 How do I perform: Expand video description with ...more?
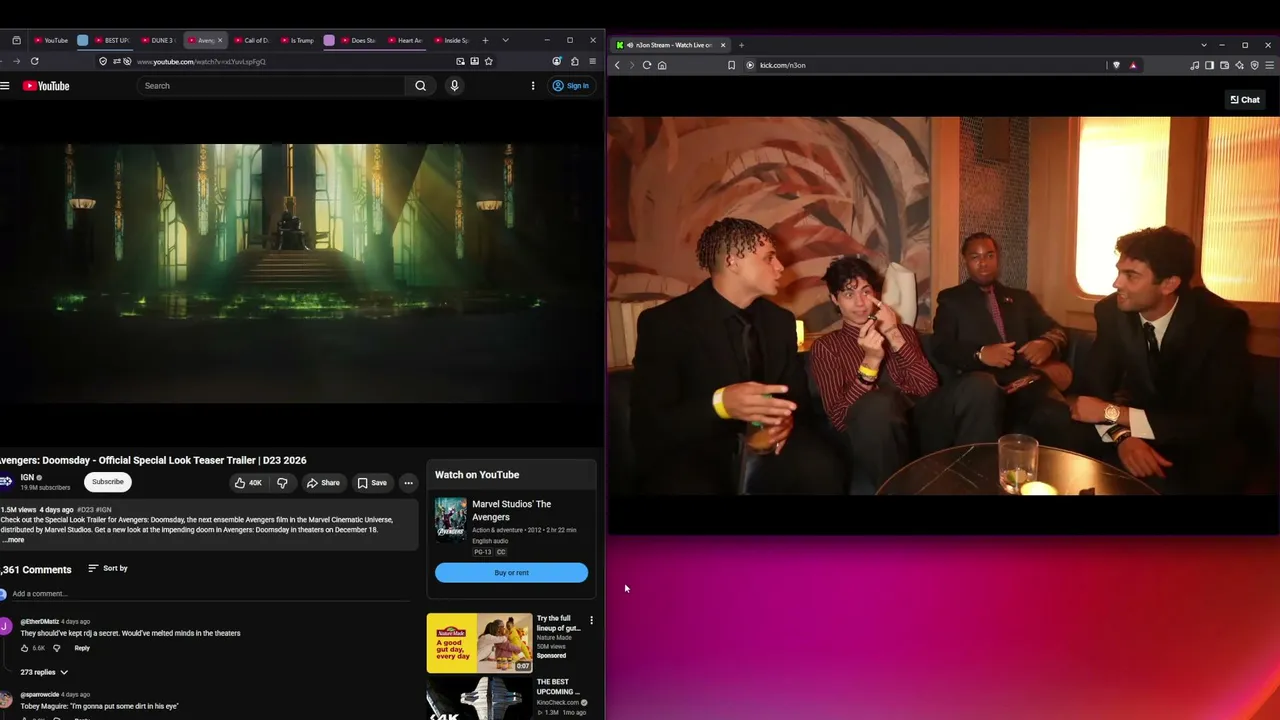(13, 540)
